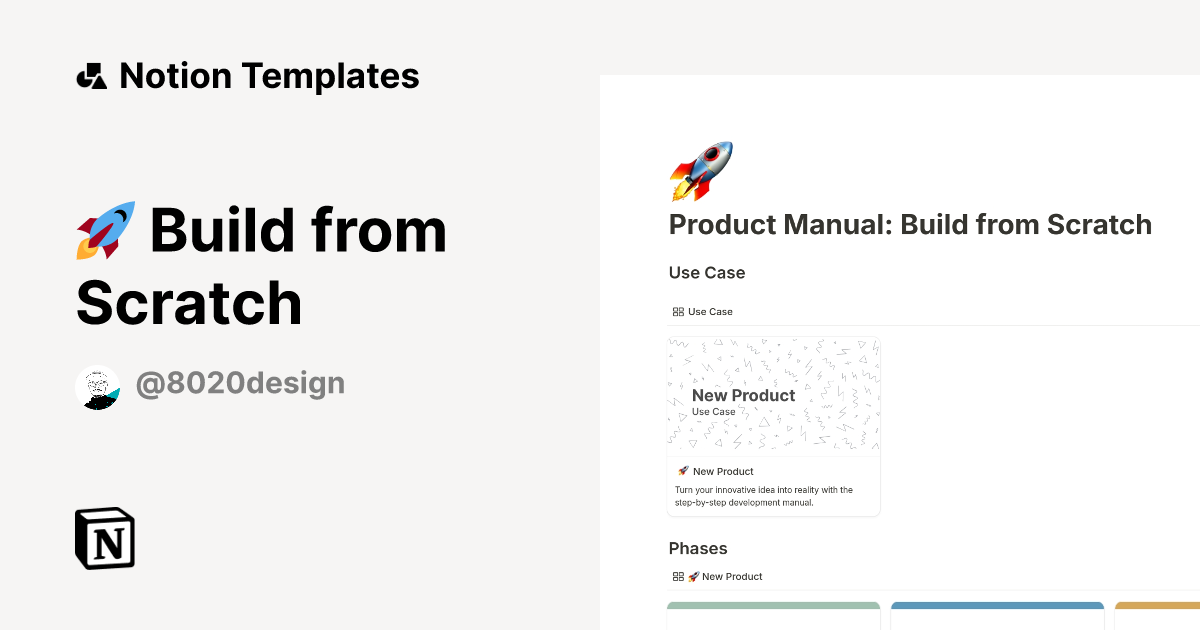The height and width of the screenshot is (630, 1200).
Task: Click the Notion Templates logo icon
Action: coord(92,75)
